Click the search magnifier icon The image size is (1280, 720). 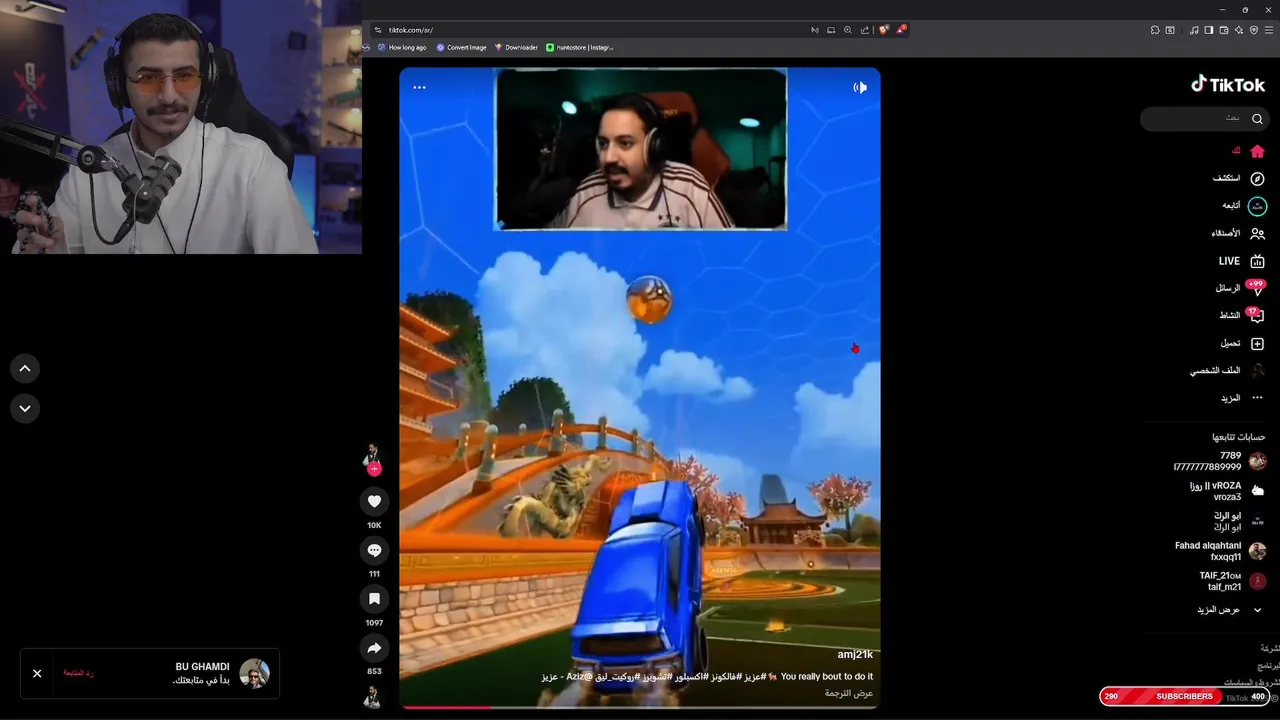point(1257,119)
